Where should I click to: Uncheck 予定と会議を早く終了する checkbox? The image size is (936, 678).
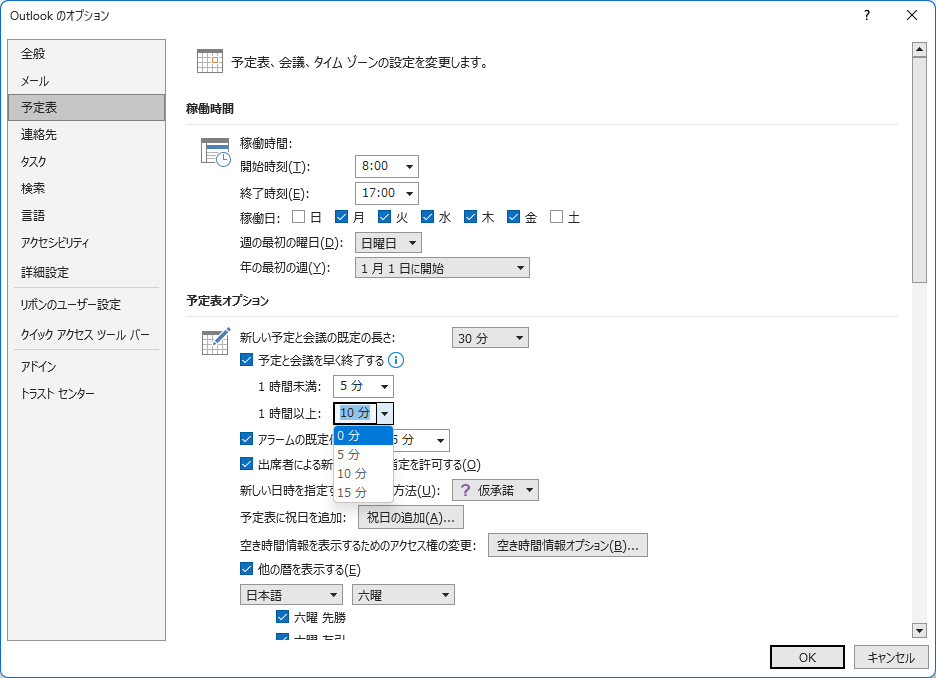coord(247,360)
